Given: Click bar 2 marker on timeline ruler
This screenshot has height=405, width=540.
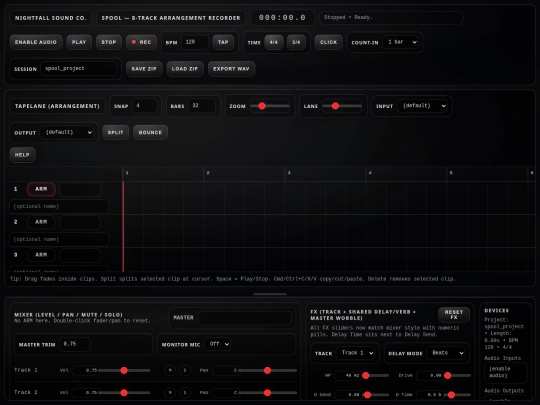Looking at the screenshot, I should pyautogui.click(x=208, y=173).
